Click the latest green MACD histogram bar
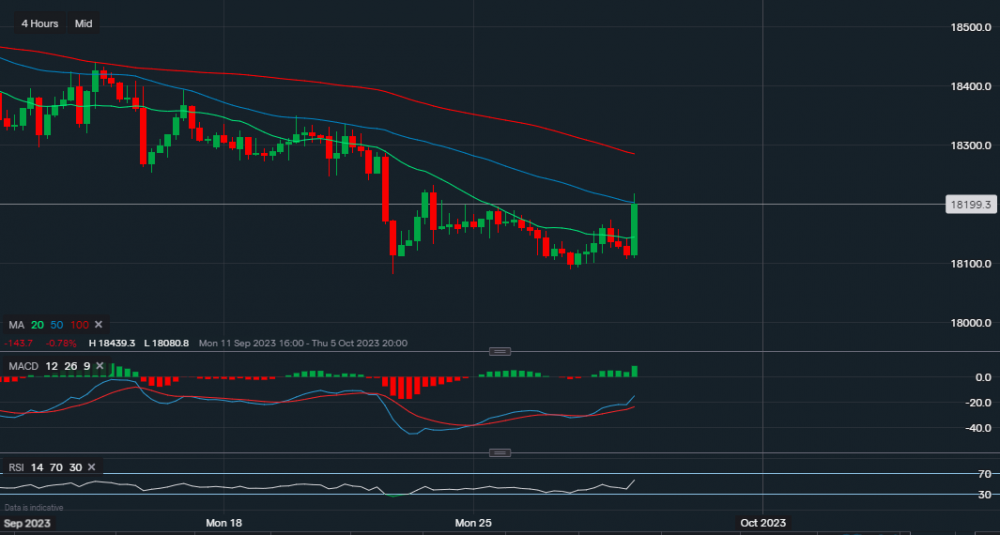The image size is (1000, 535). (x=635, y=371)
